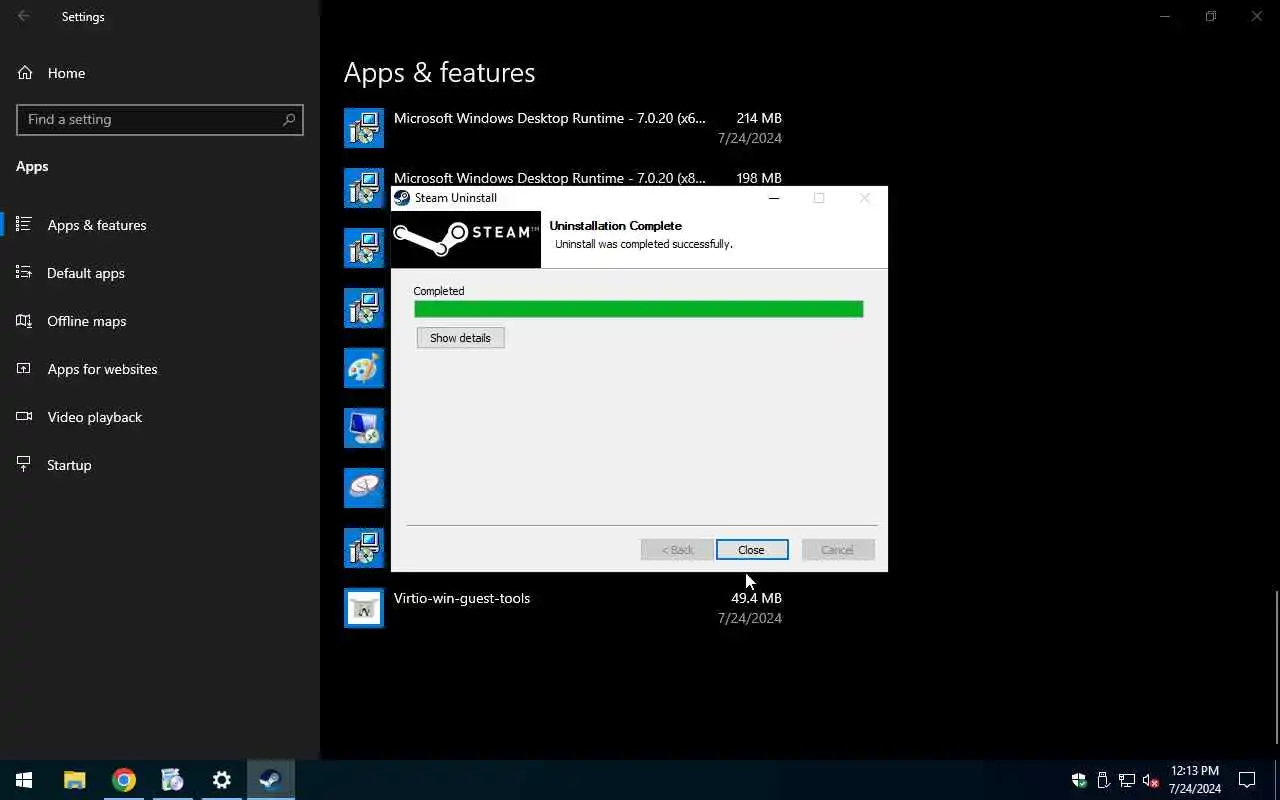1280x800 pixels.
Task: Click the Virtio-win-guest-tools app icon
Action: 364,608
